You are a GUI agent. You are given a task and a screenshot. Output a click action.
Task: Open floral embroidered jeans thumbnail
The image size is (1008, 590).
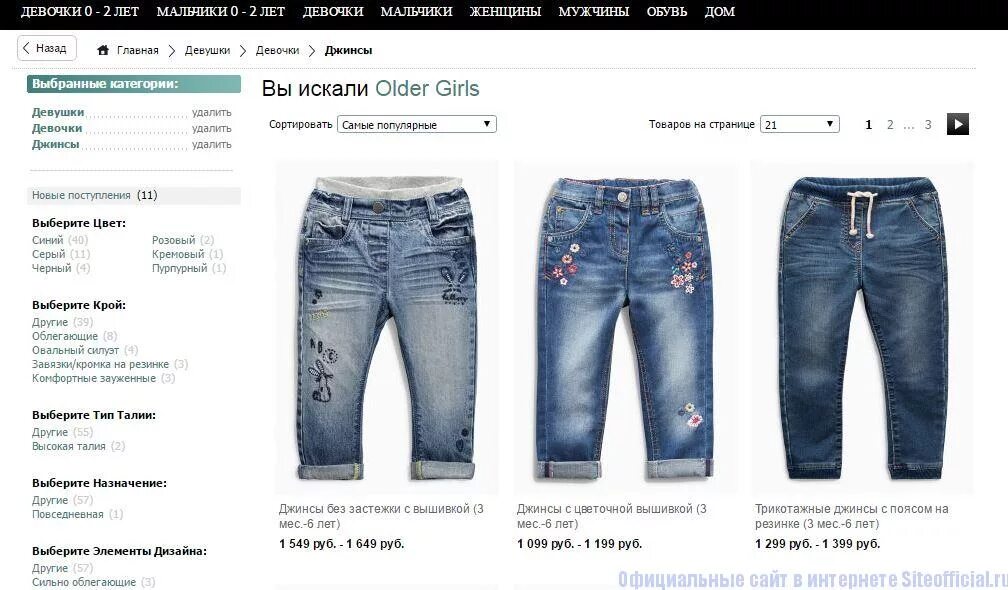(625, 328)
